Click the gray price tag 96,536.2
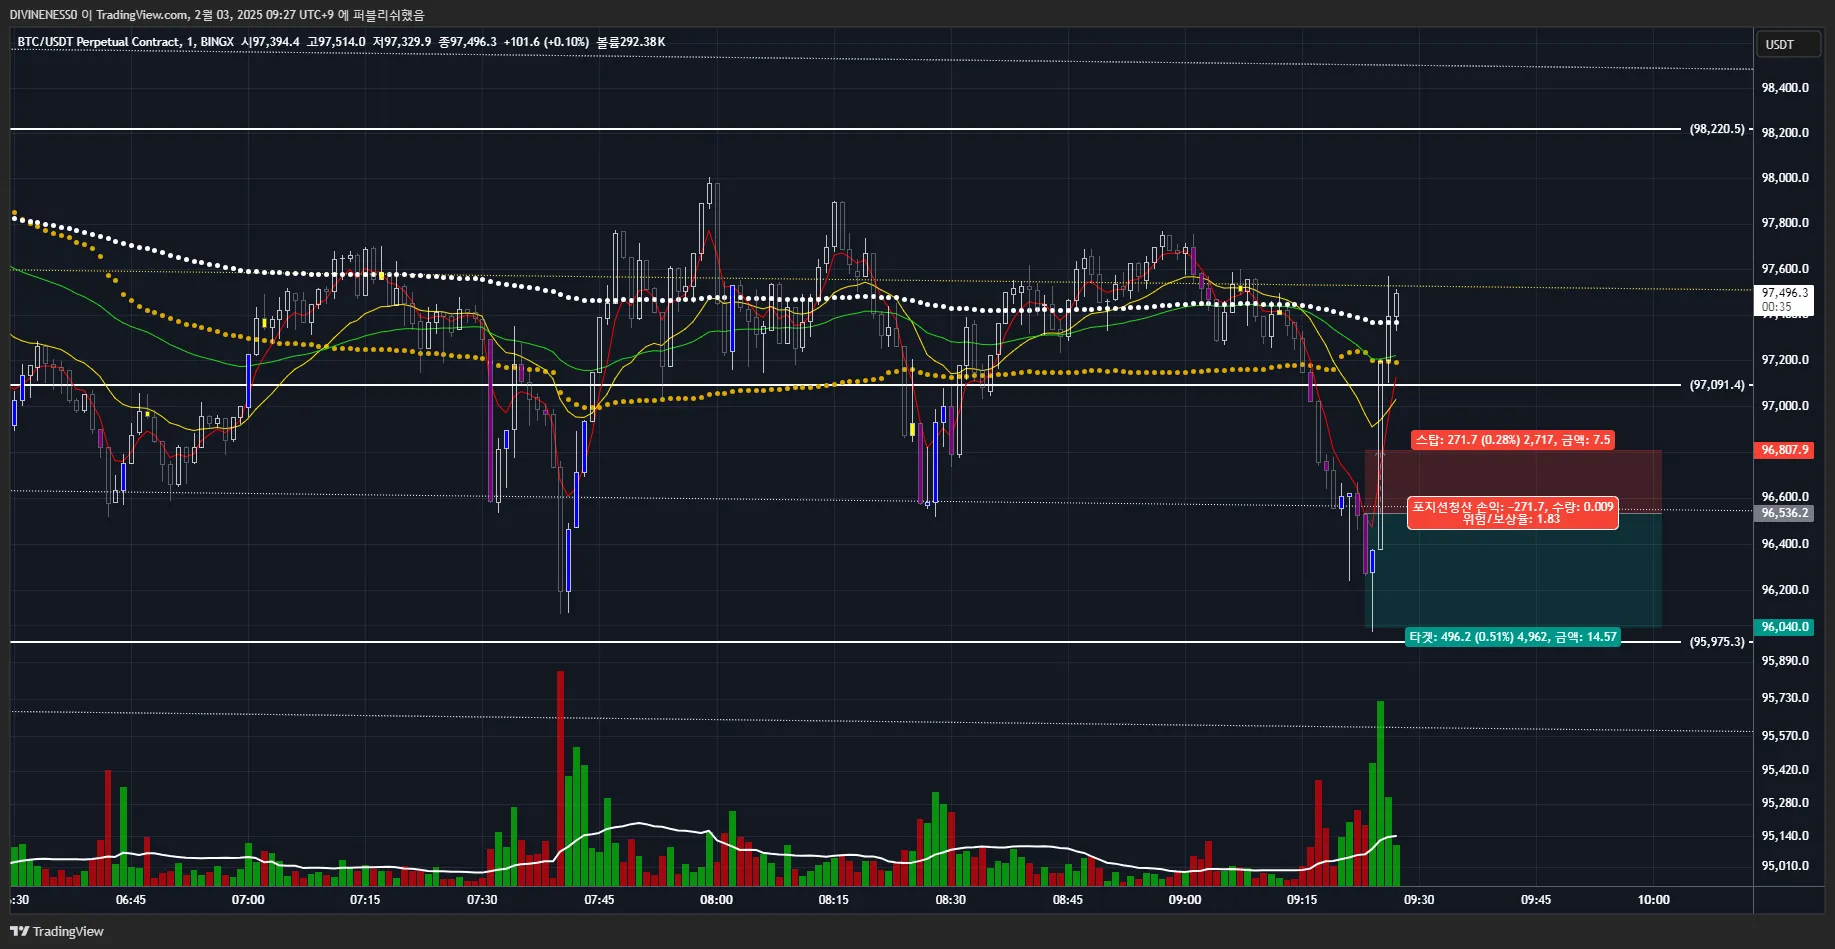This screenshot has width=1835, height=949. click(x=1785, y=513)
